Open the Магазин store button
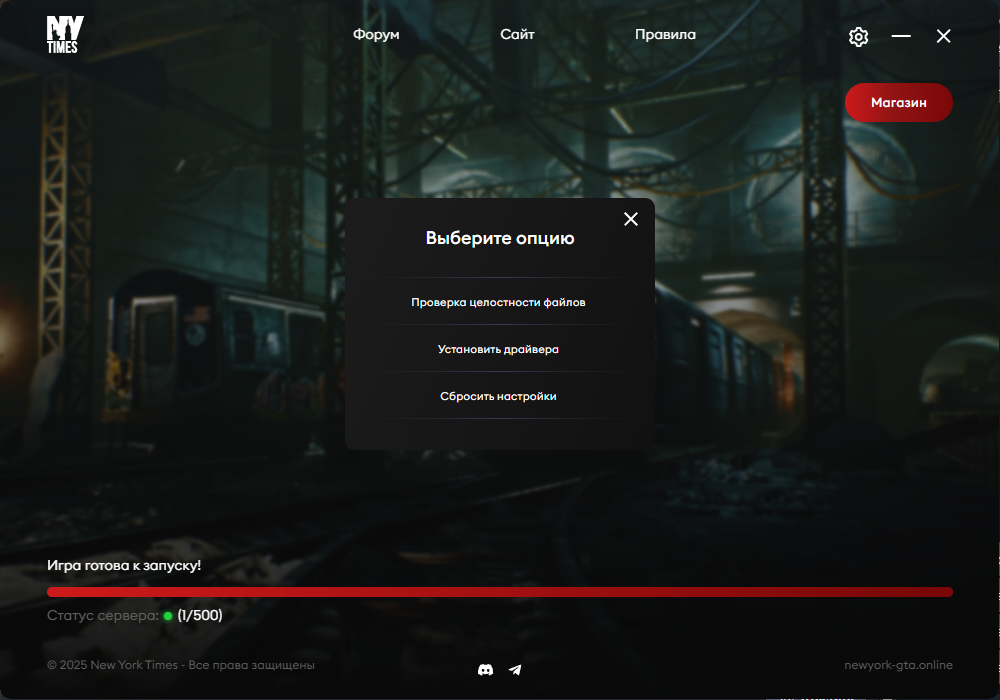 [898, 102]
